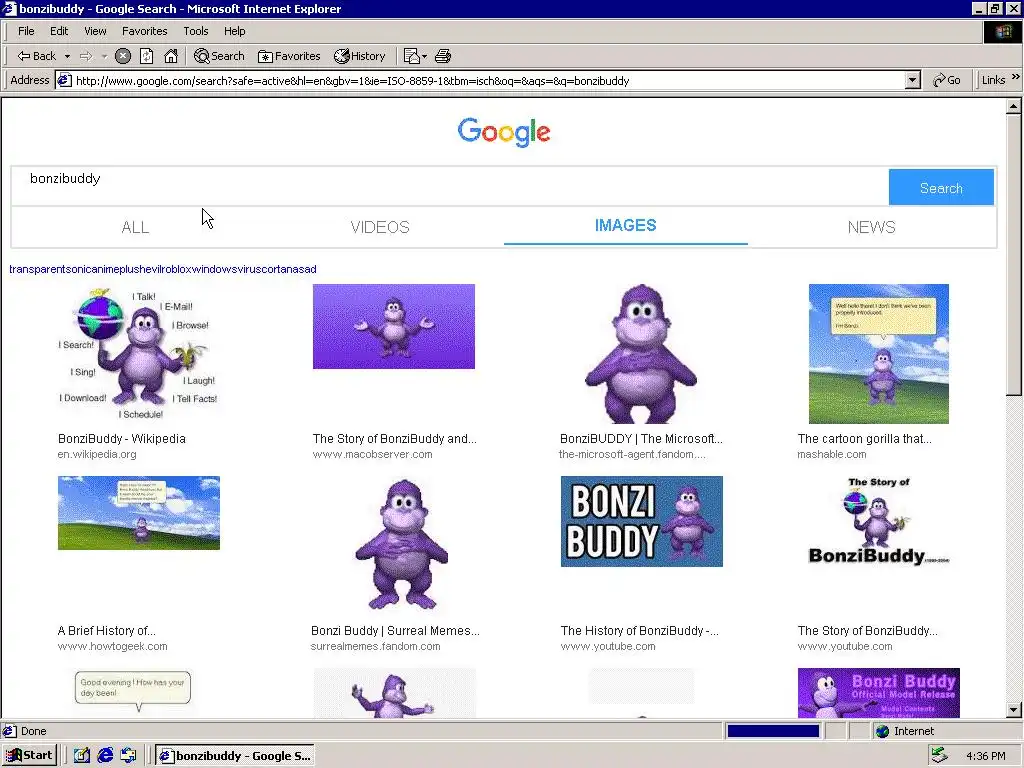Open the BonziBuddy - Wikipedia thumbnail image
This screenshot has height=768, width=1024.
[x=138, y=353]
